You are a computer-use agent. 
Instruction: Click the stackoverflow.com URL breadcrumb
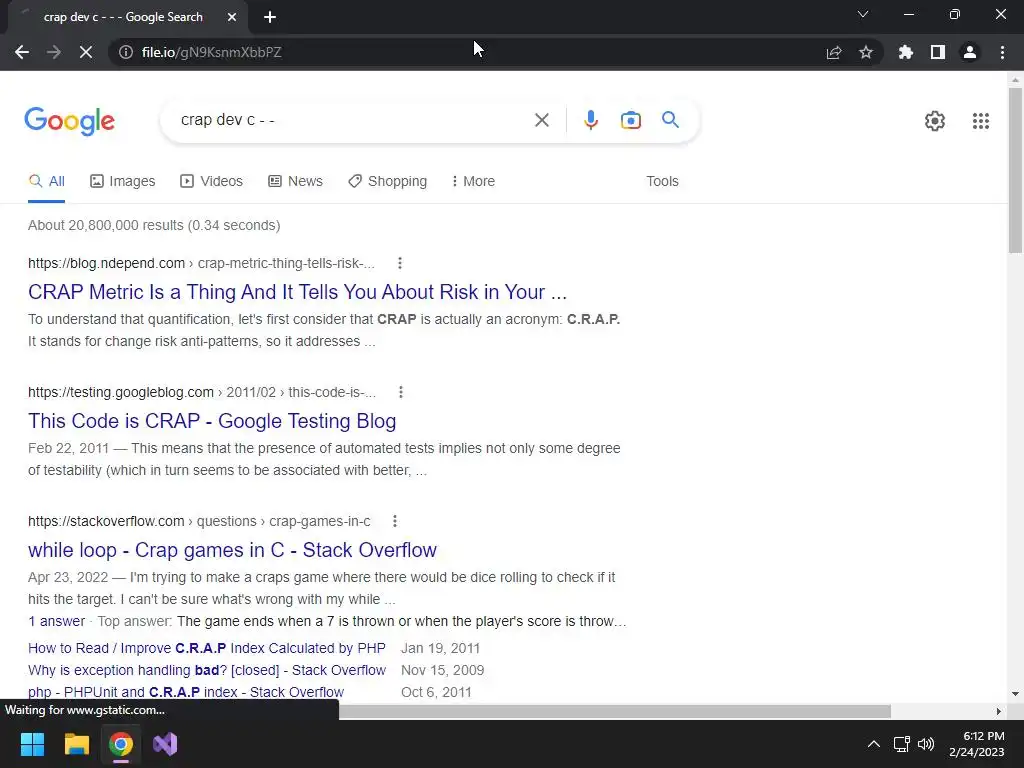click(x=199, y=521)
